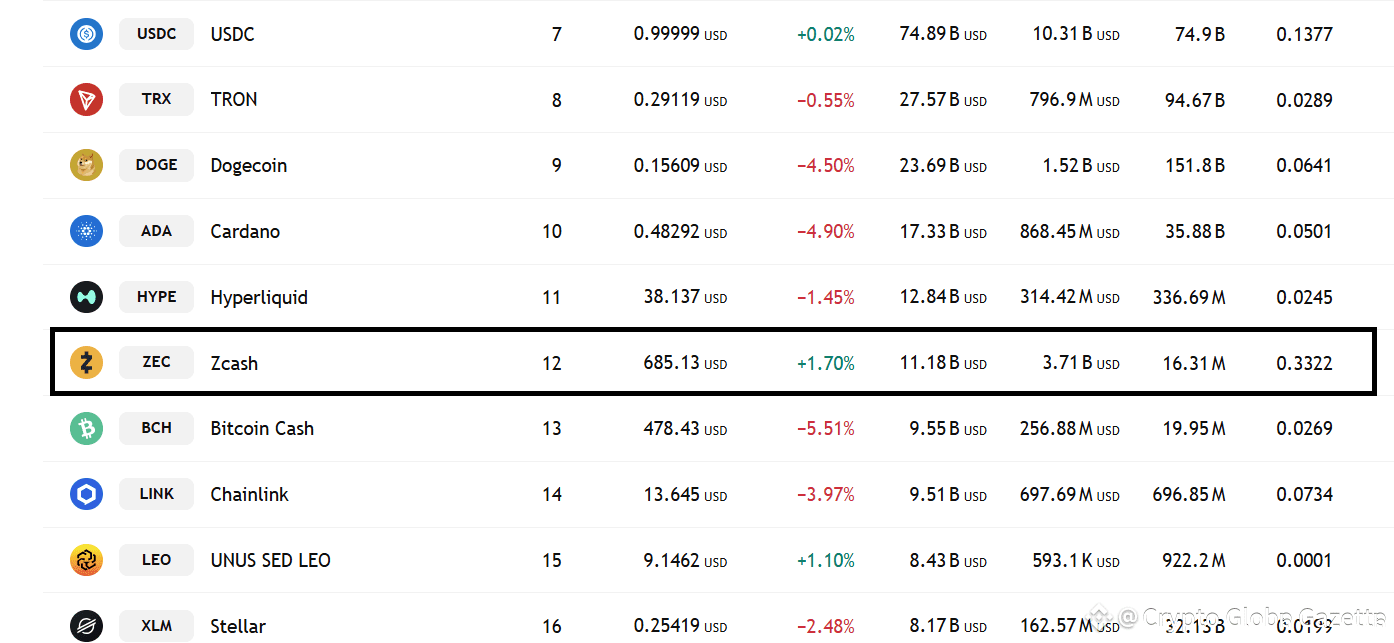Click the Chainlink hexagon logo
The height and width of the screenshot is (643, 1394).
click(86, 494)
